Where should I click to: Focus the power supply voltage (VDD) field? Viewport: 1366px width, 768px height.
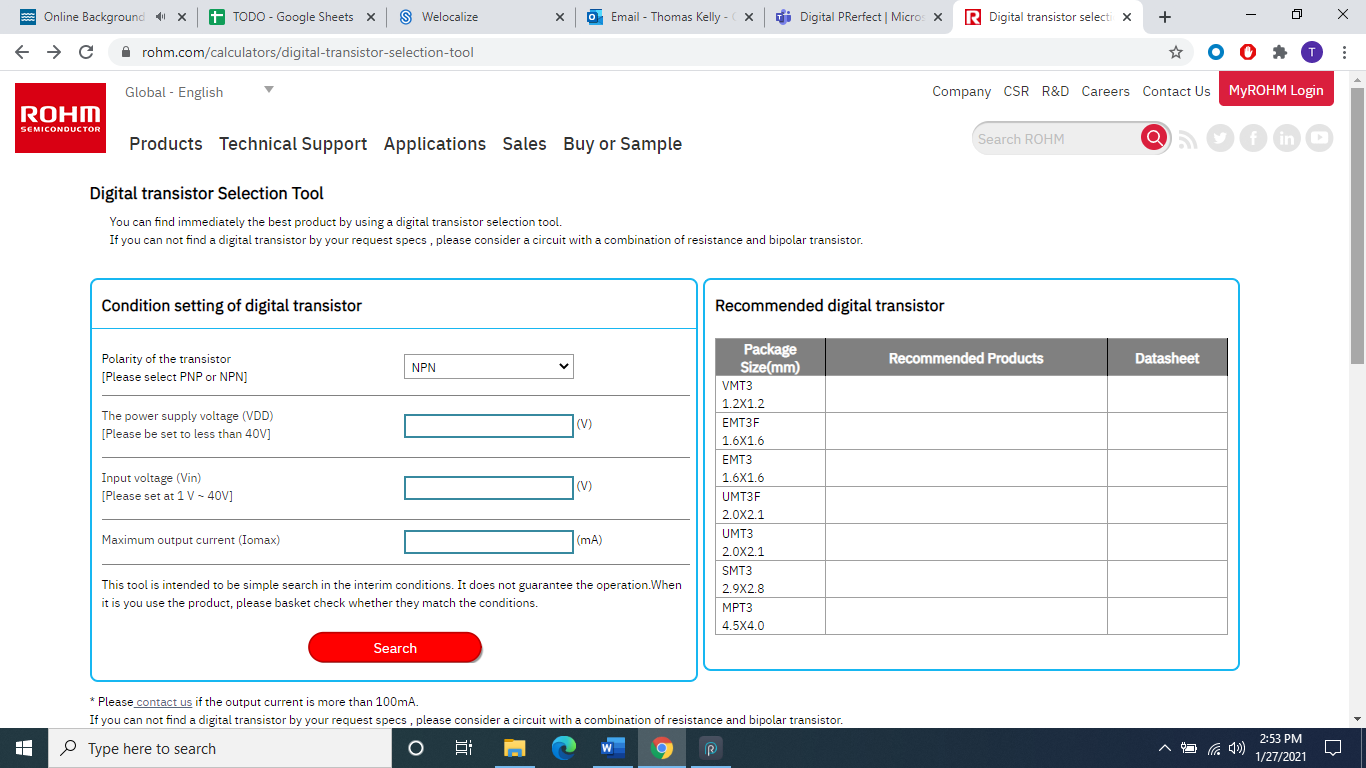[x=488, y=426]
